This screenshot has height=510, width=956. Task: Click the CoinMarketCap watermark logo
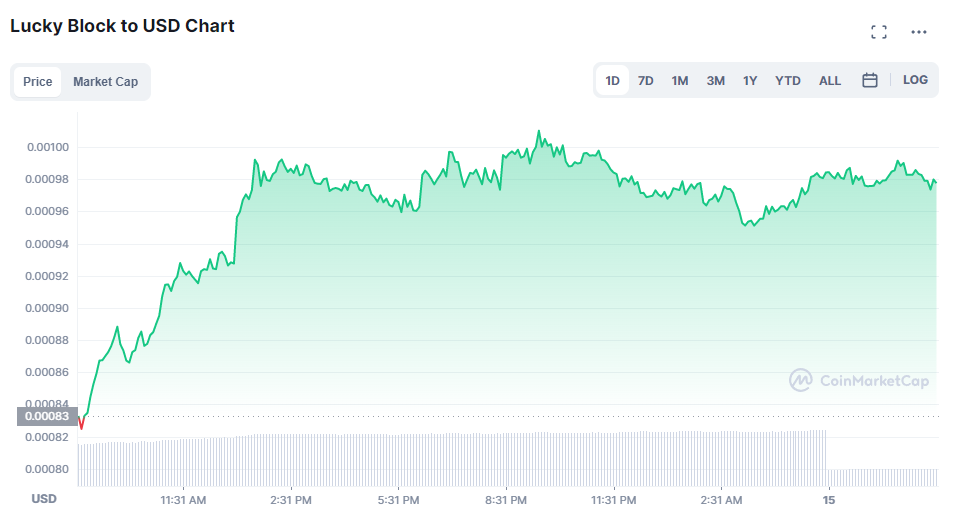859,380
